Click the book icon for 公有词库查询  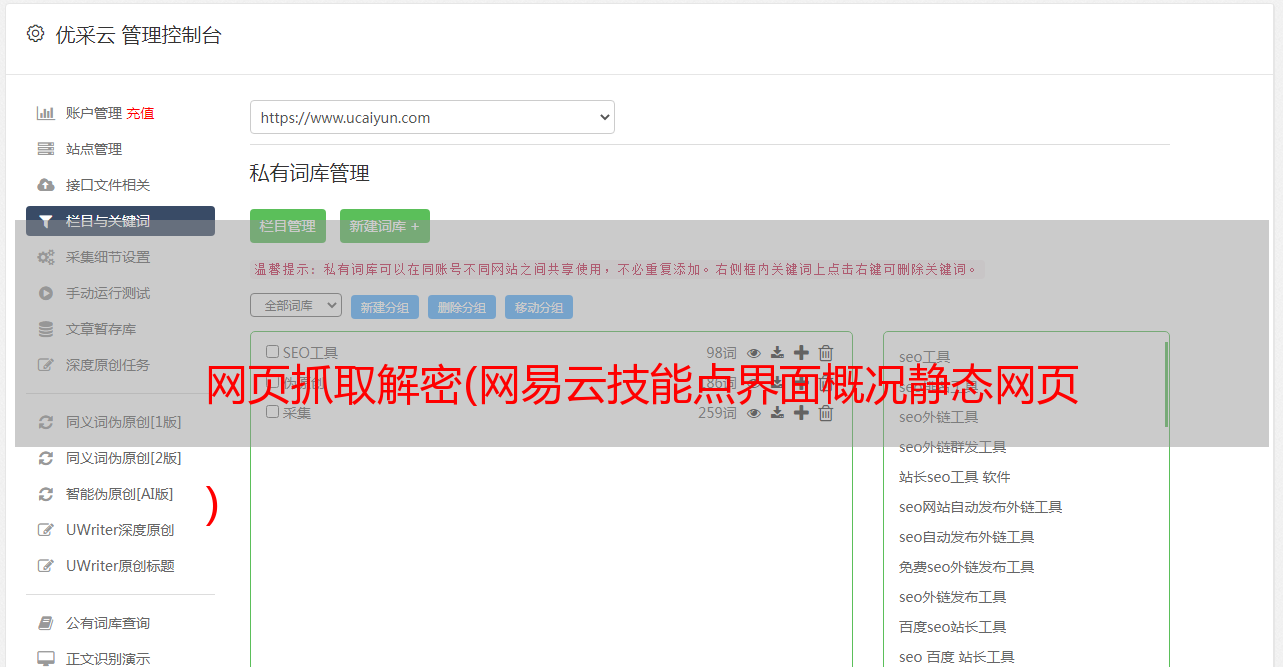[45, 623]
